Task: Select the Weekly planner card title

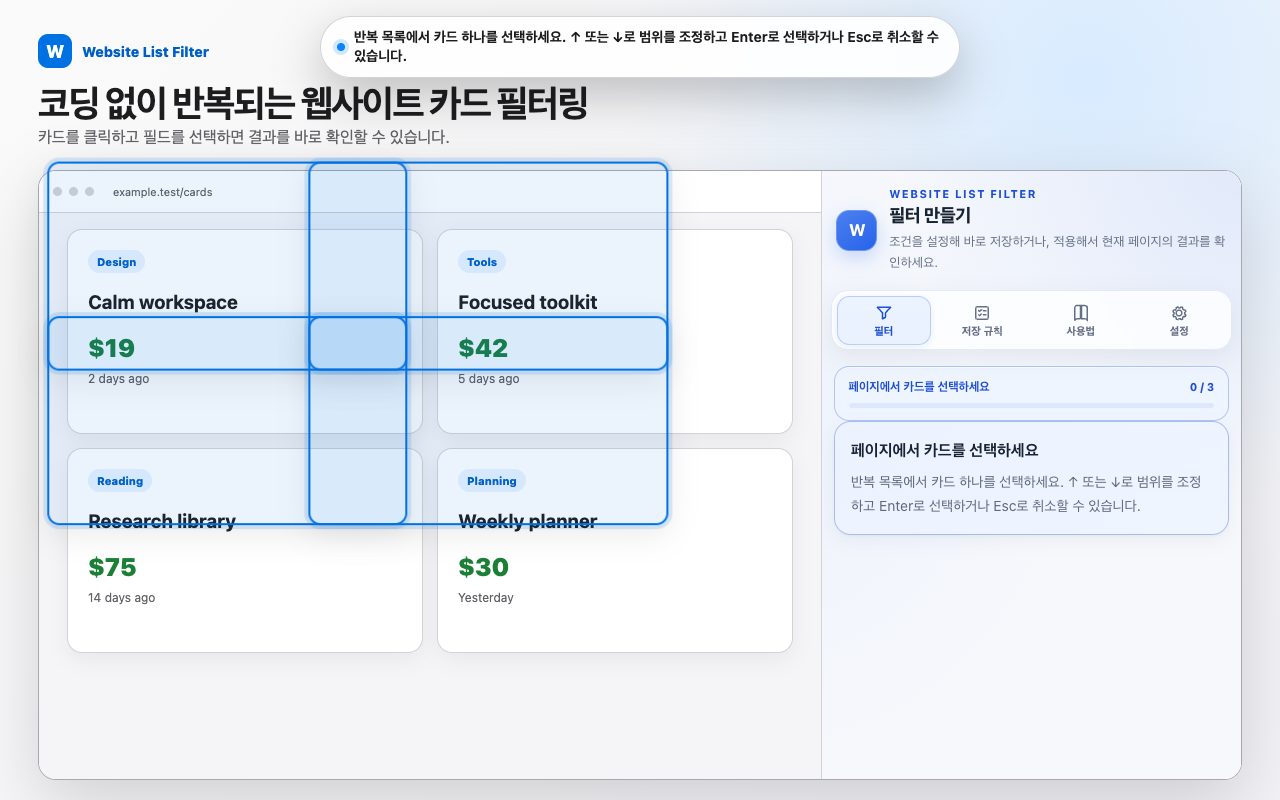Action: click(x=528, y=521)
